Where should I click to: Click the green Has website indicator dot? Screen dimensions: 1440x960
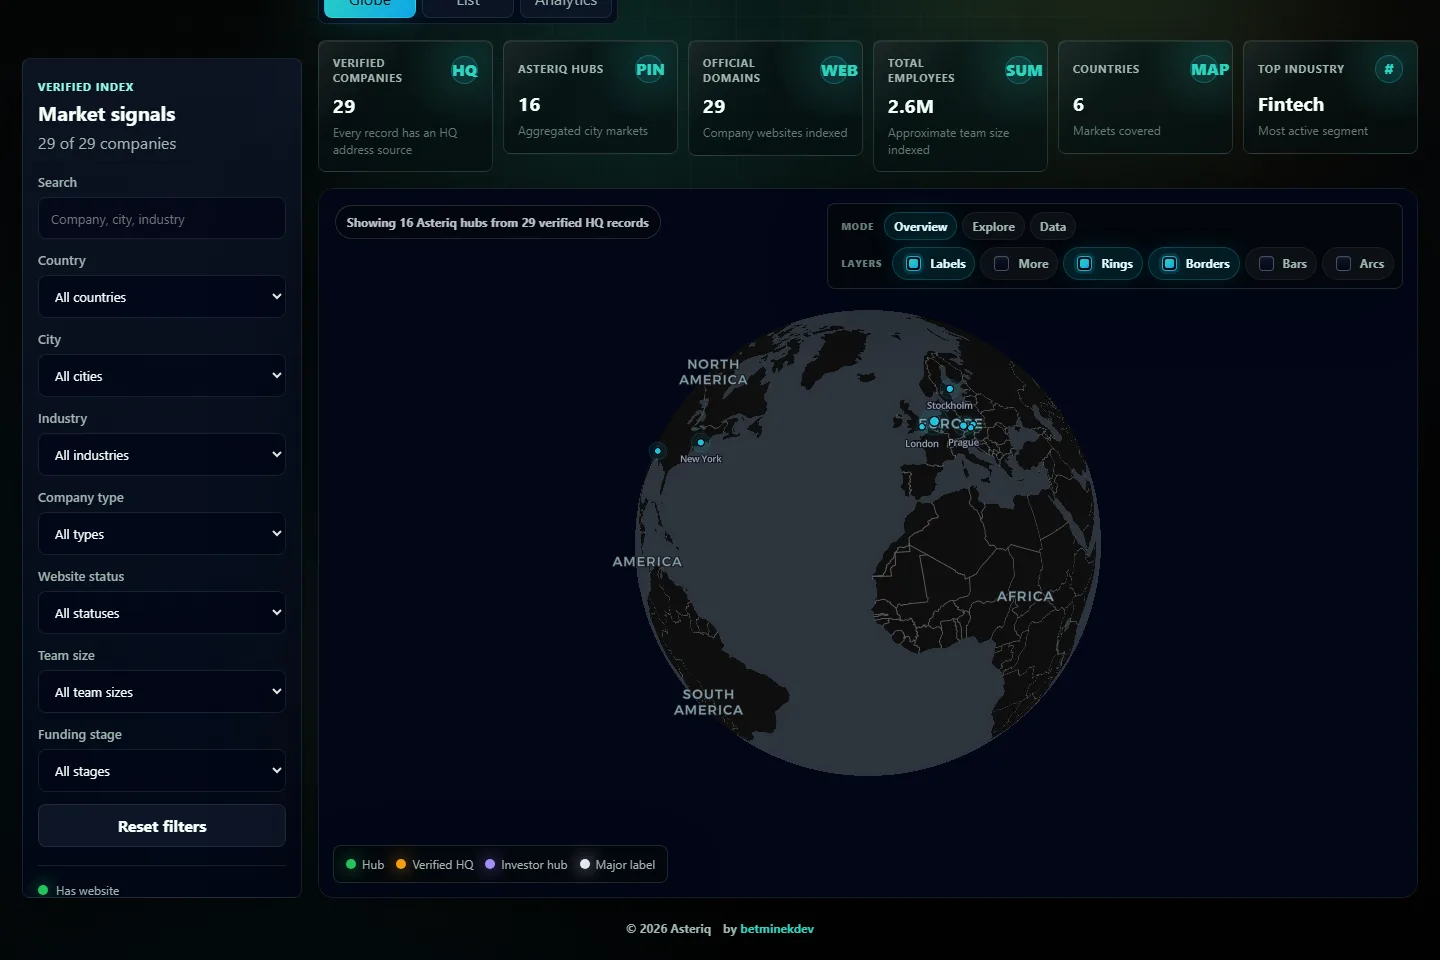(43, 890)
